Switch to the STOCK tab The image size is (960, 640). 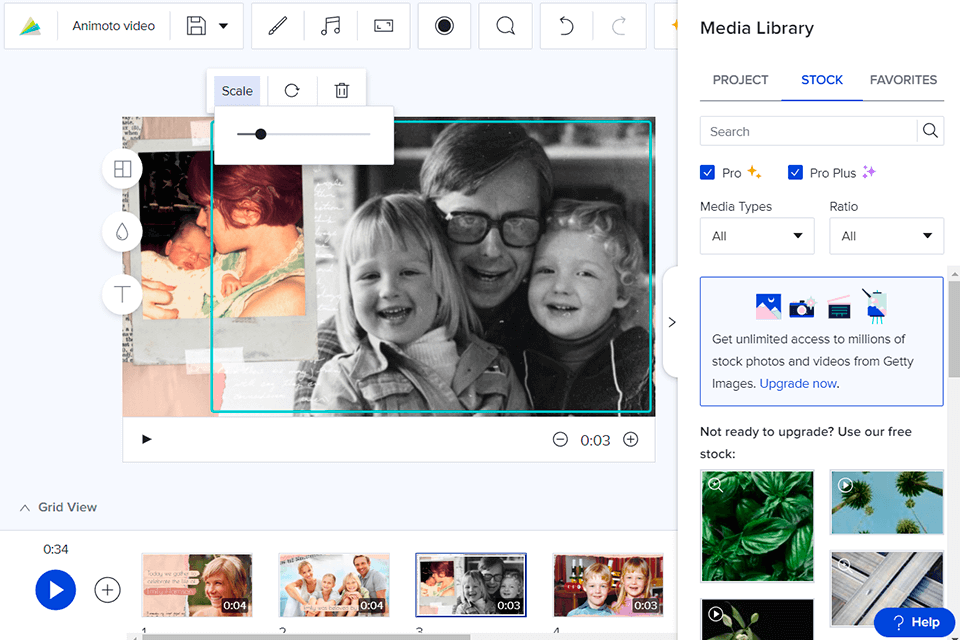(x=822, y=80)
